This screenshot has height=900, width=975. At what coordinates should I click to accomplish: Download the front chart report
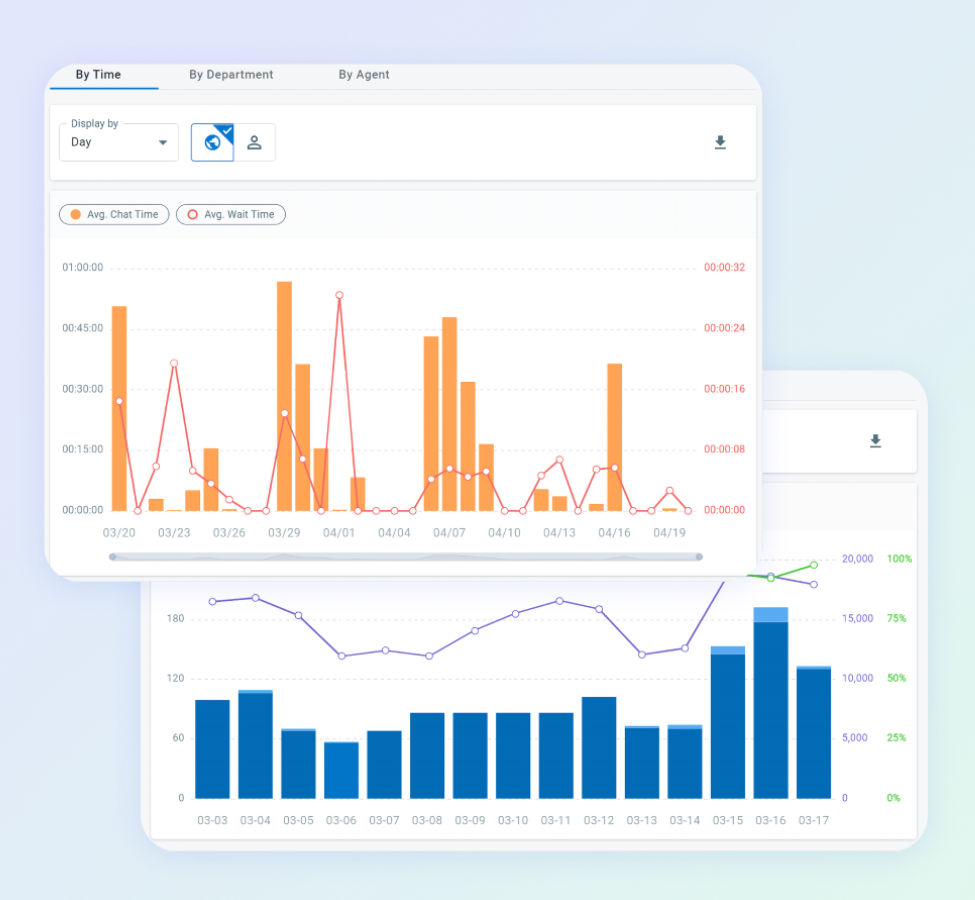(720, 142)
